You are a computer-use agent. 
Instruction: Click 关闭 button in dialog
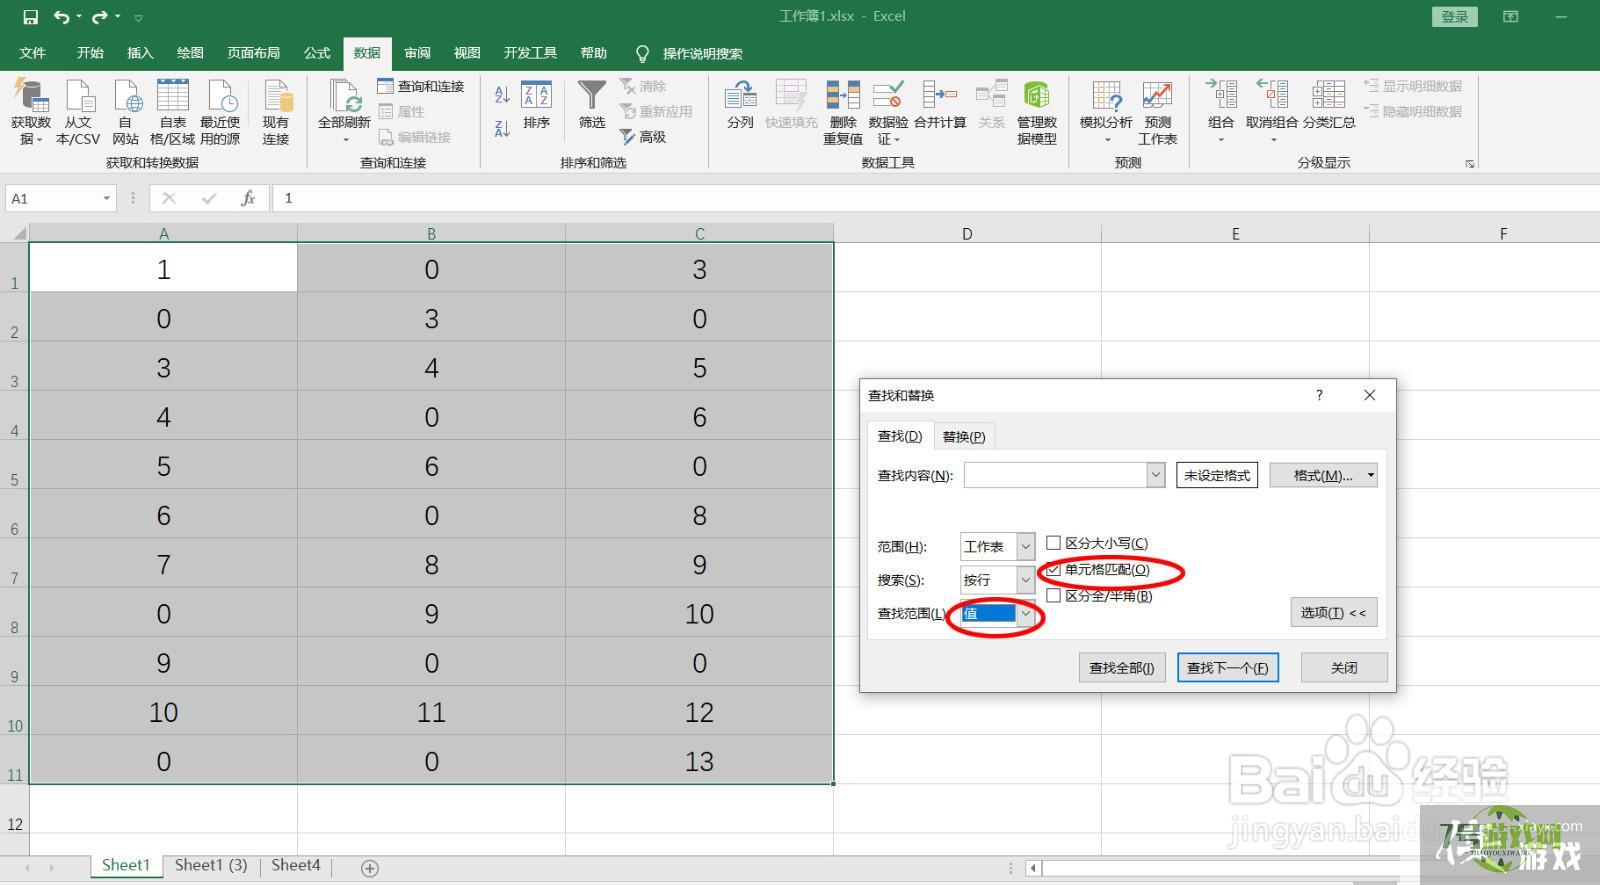pos(1344,668)
